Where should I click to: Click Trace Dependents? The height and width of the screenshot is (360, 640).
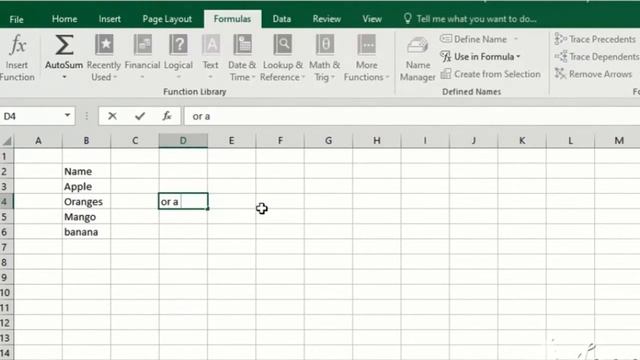pyautogui.click(x=597, y=57)
